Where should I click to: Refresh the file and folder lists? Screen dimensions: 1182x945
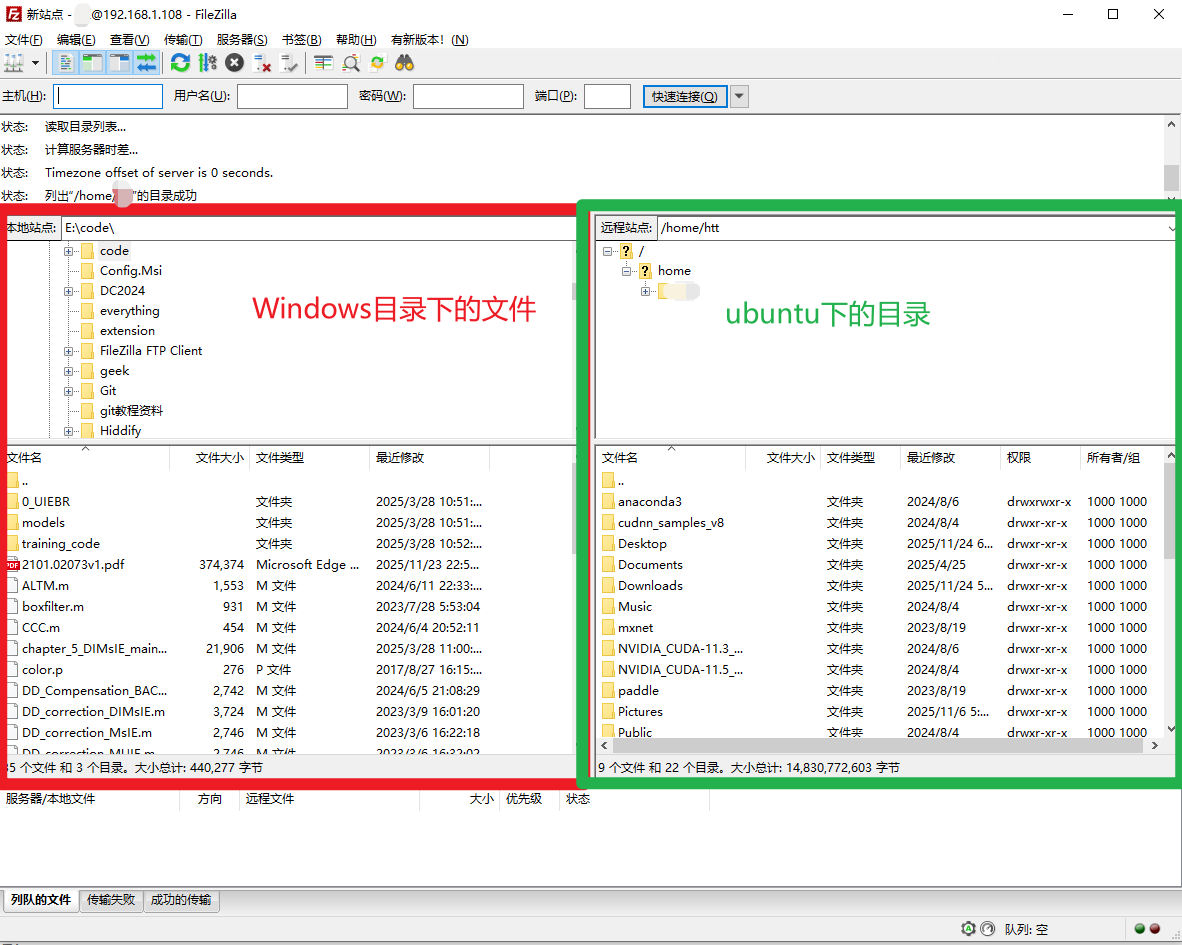point(180,63)
